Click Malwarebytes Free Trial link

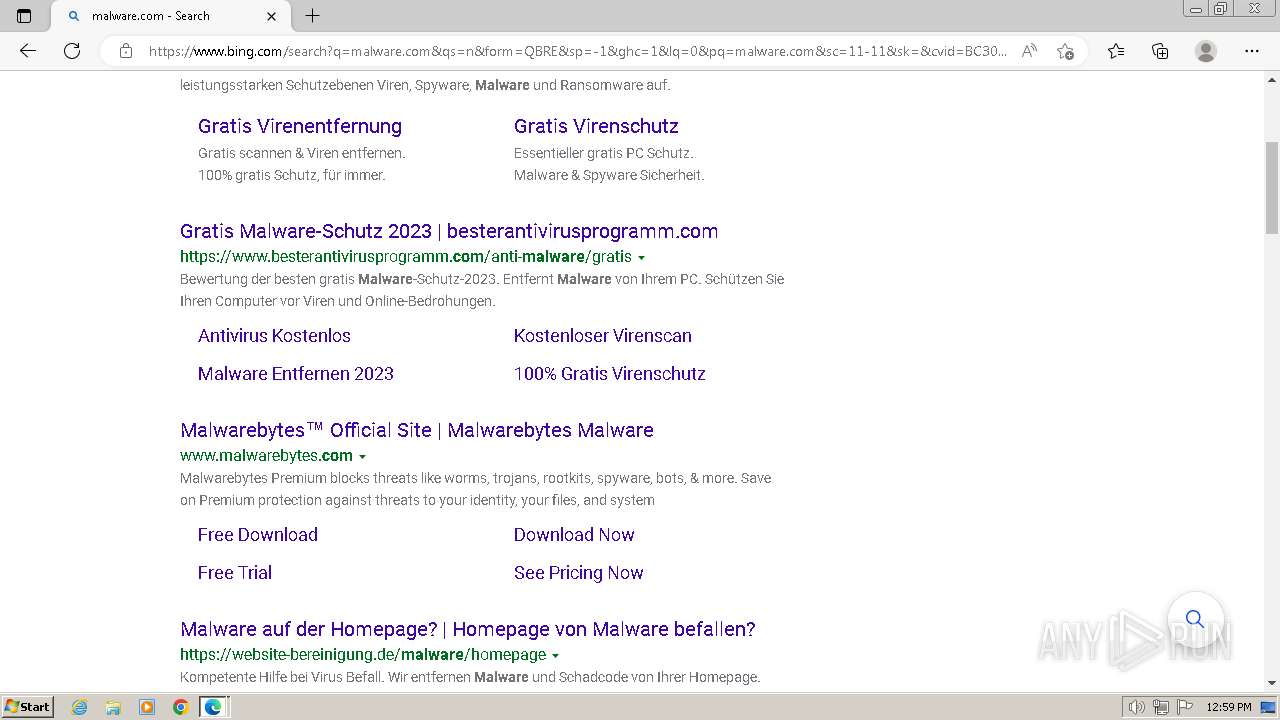pos(235,573)
